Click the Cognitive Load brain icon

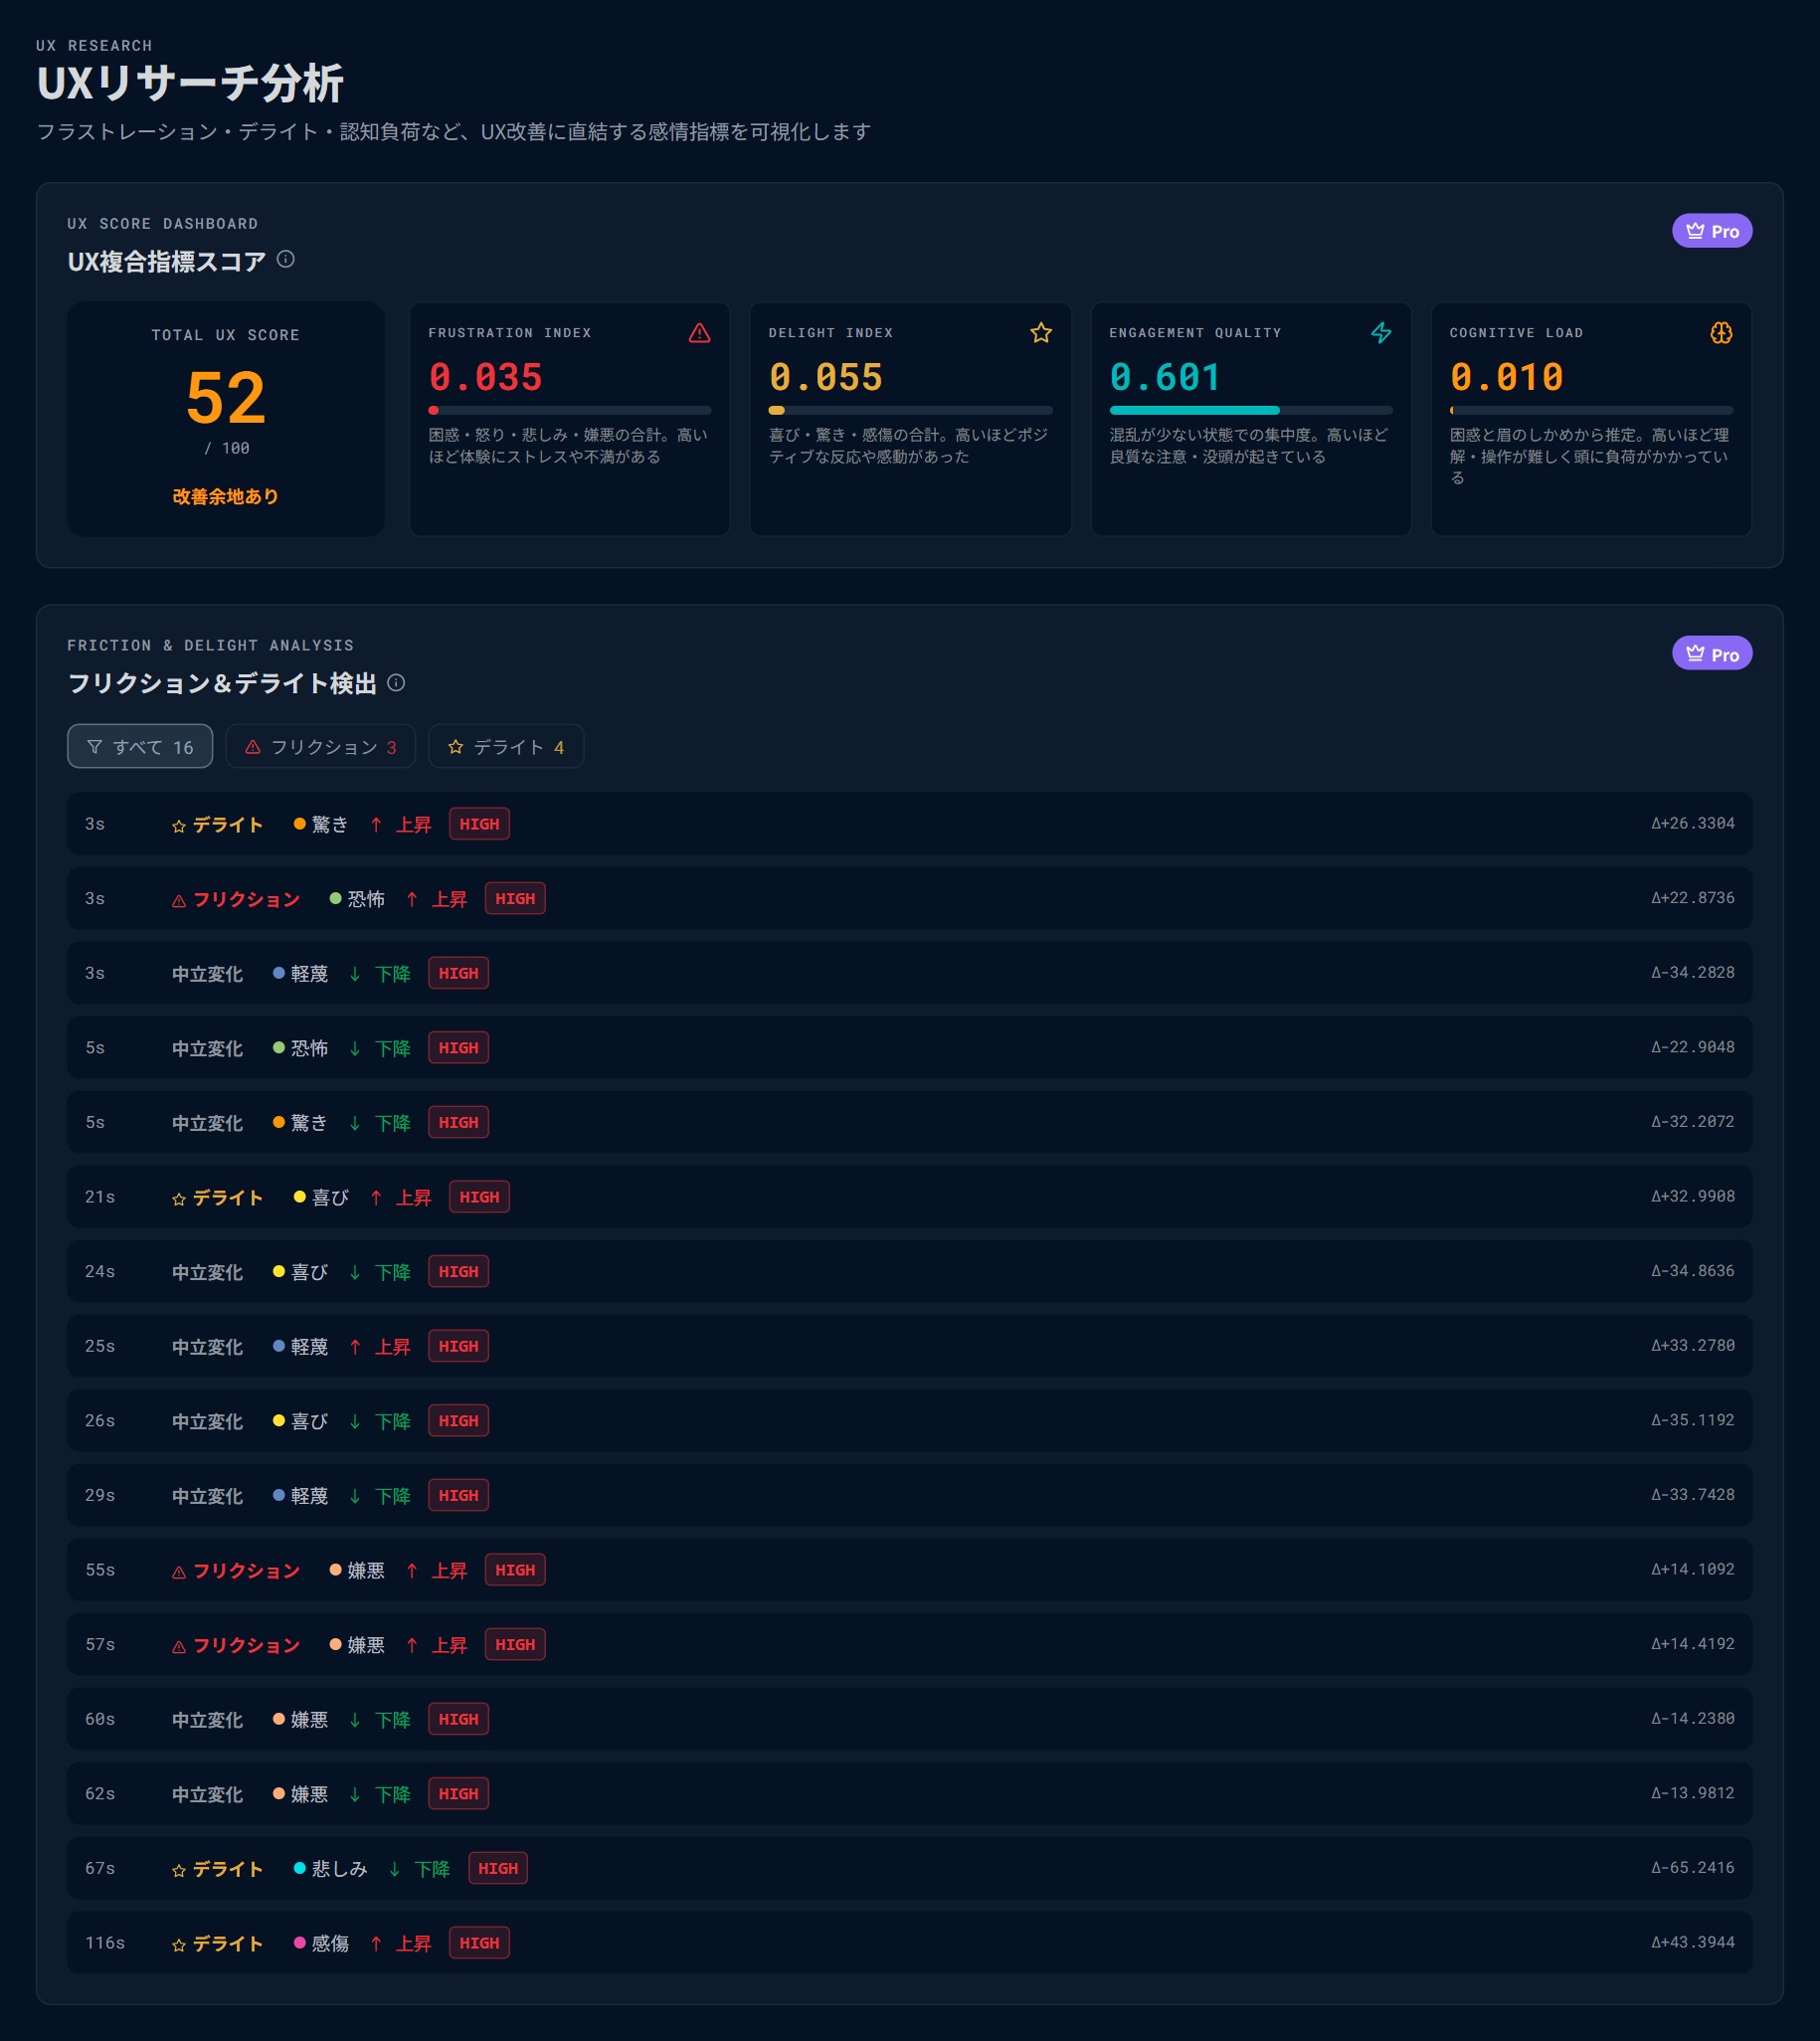[x=1721, y=333]
